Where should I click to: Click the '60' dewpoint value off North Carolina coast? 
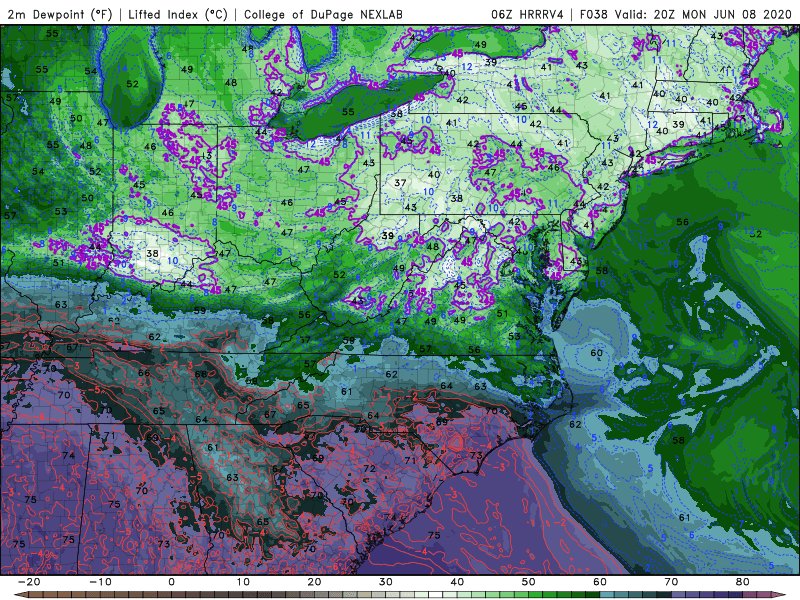(x=596, y=353)
